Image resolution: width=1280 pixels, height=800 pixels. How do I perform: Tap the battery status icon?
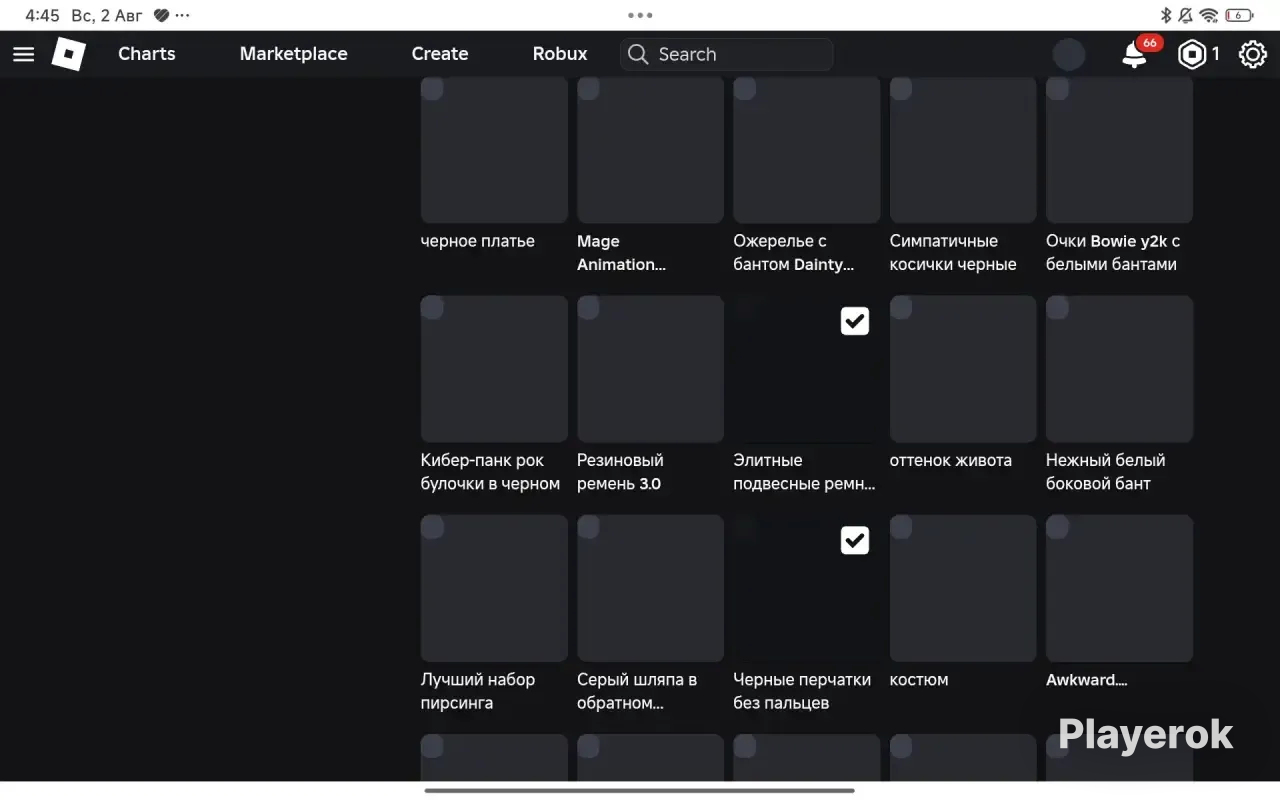pyautogui.click(x=1238, y=15)
